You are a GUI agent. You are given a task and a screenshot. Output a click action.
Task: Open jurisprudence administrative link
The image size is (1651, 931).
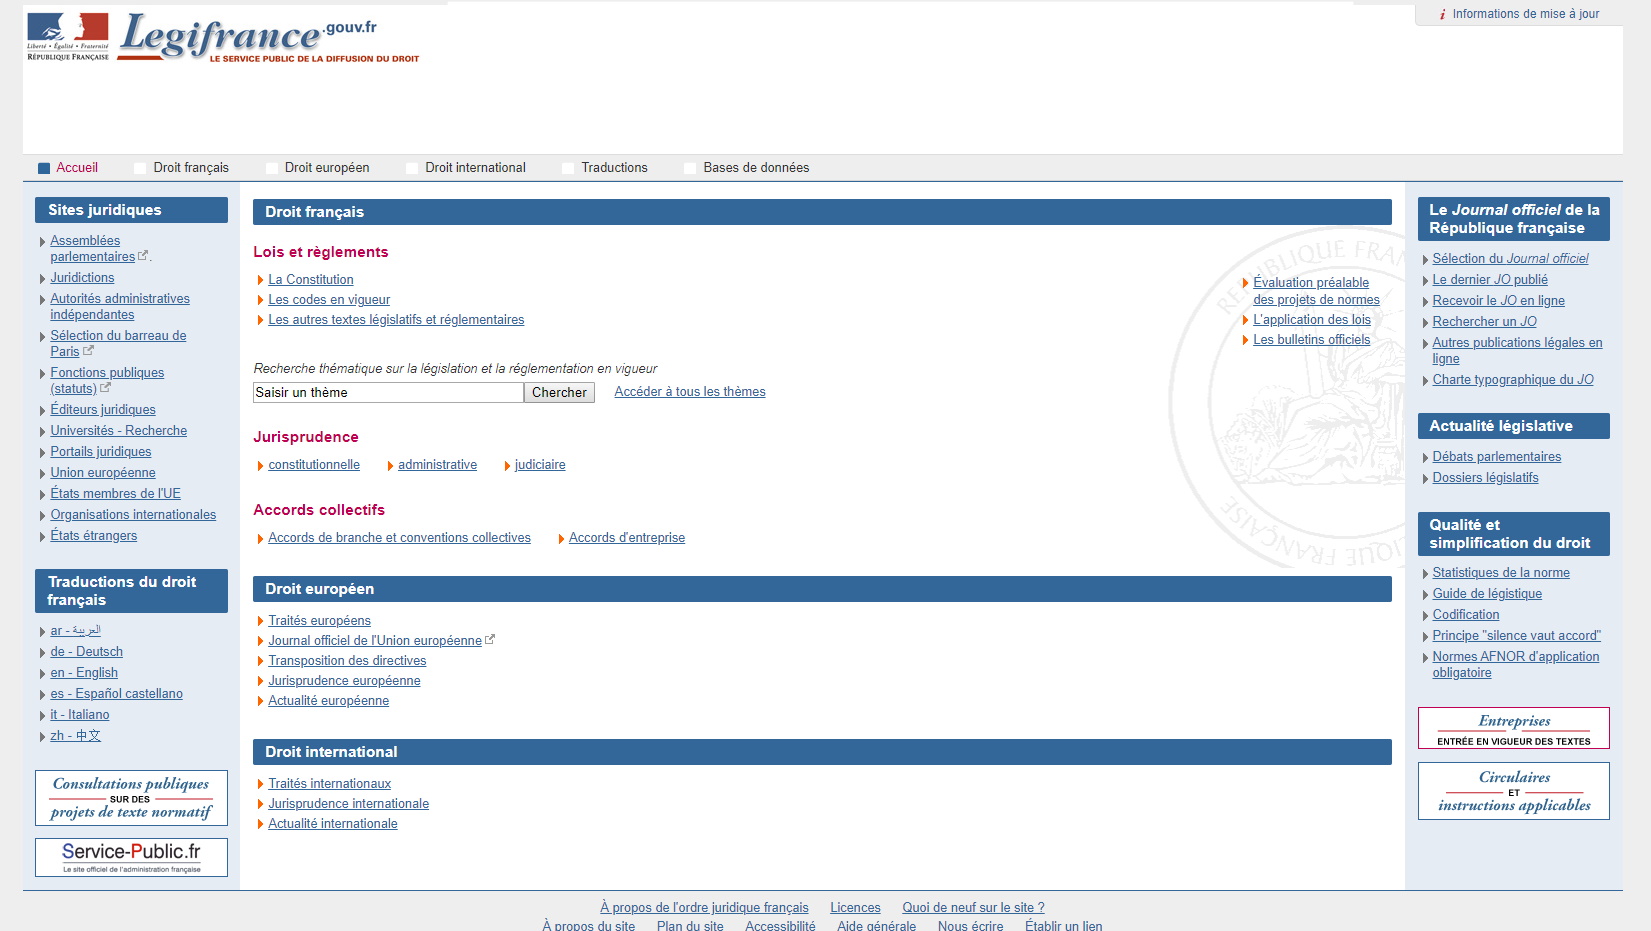437,465
